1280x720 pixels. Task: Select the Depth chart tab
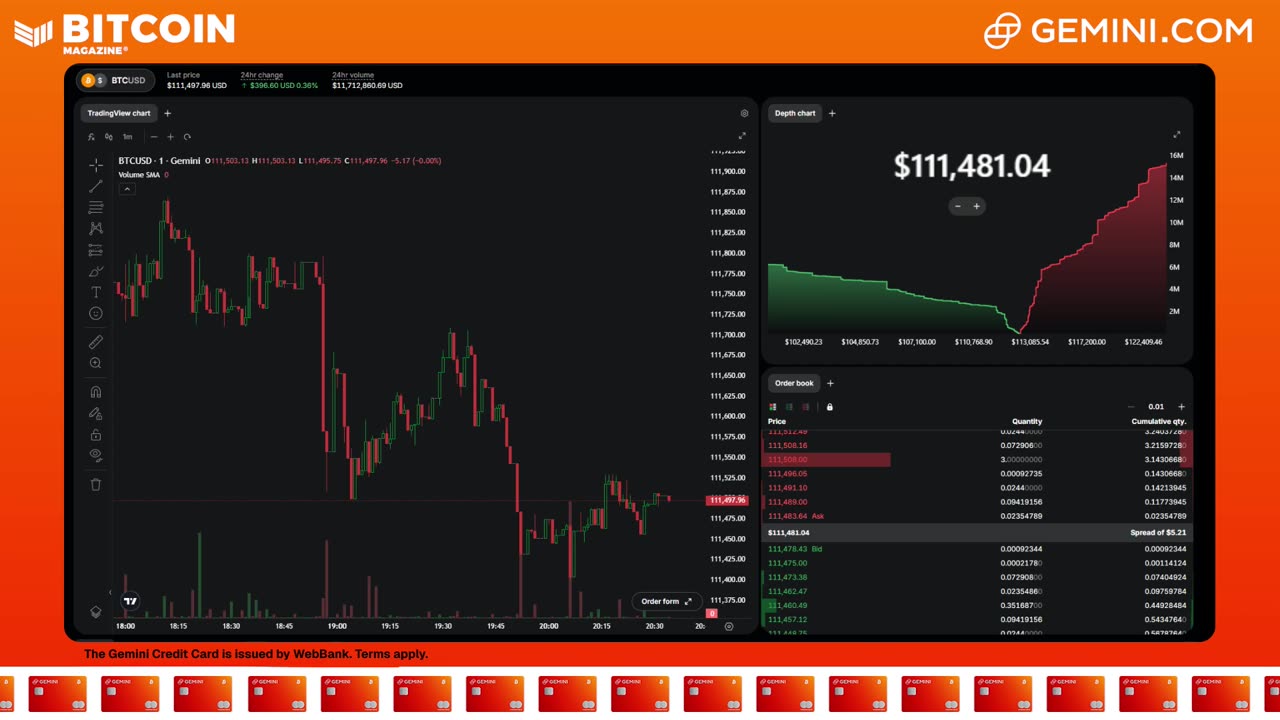click(795, 113)
